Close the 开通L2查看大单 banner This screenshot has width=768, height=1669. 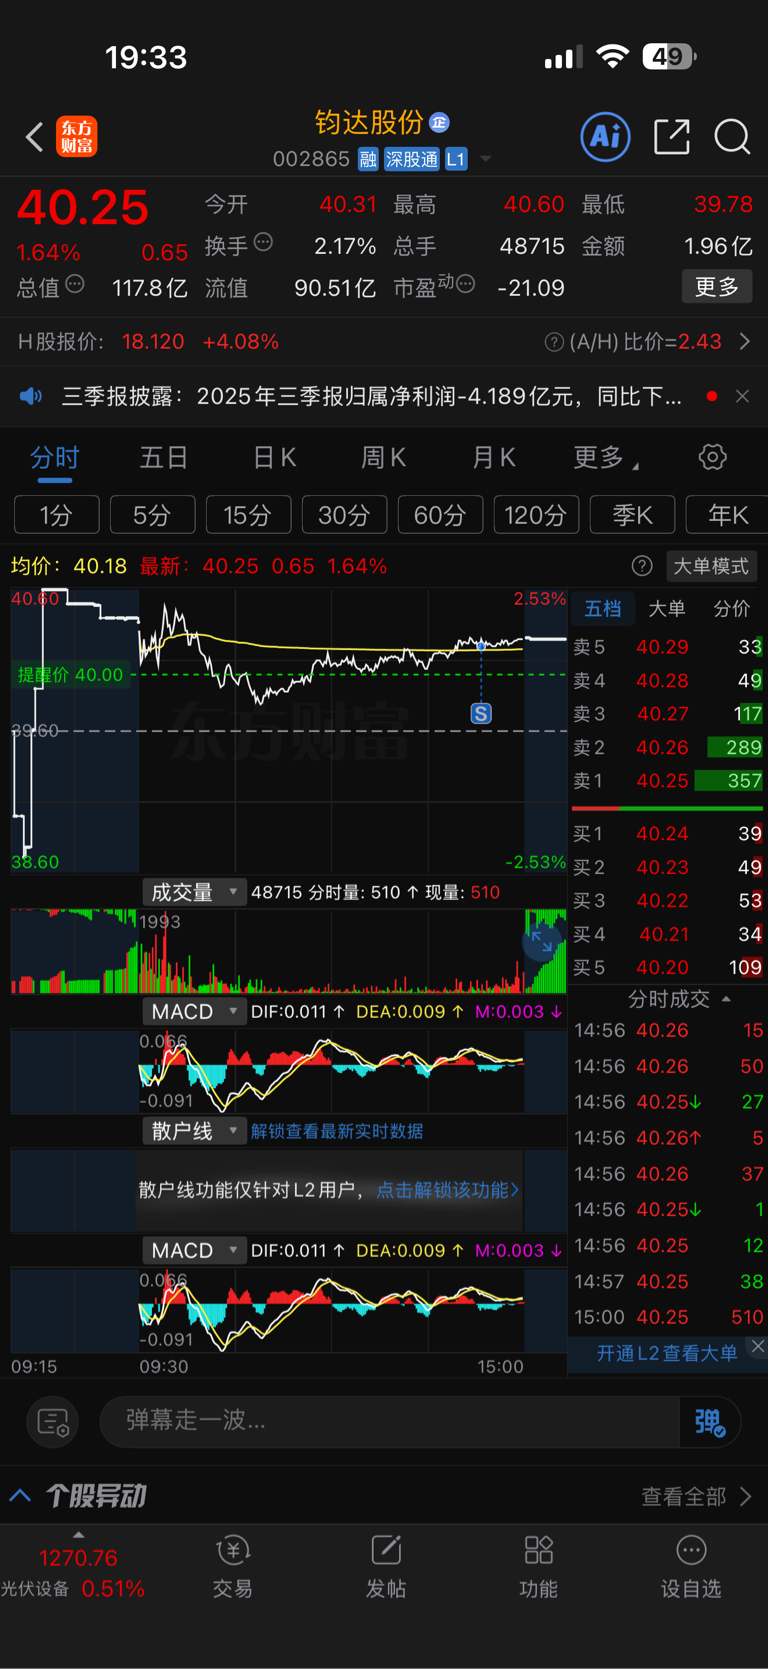tap(758, 1346)
